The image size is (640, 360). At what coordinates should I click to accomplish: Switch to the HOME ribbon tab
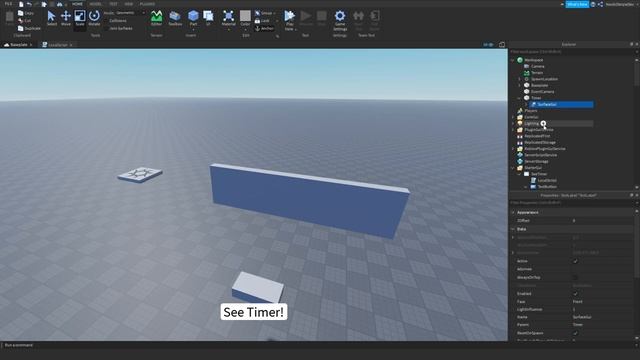pos(77,4)
